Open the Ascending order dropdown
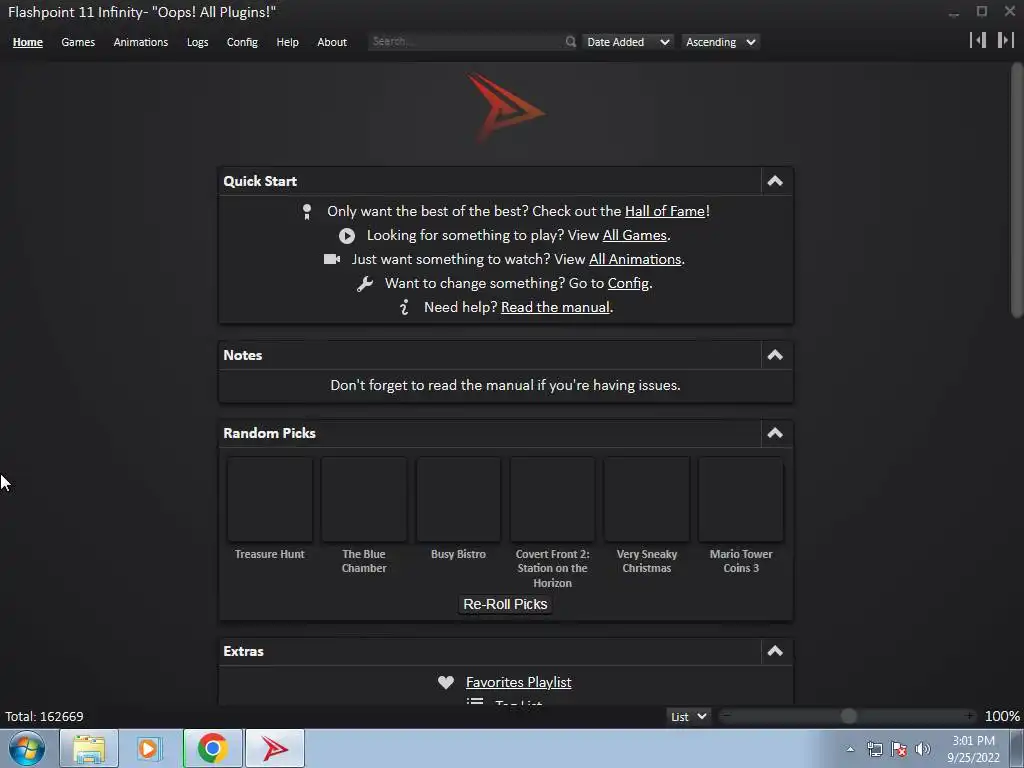The image size is (1024, 768). [x=720, y=42]
